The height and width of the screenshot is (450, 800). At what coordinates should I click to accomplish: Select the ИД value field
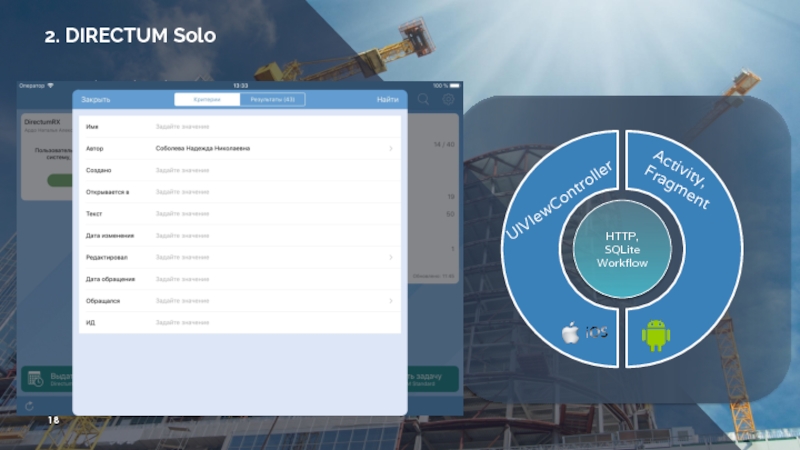(x=182, y=323)
